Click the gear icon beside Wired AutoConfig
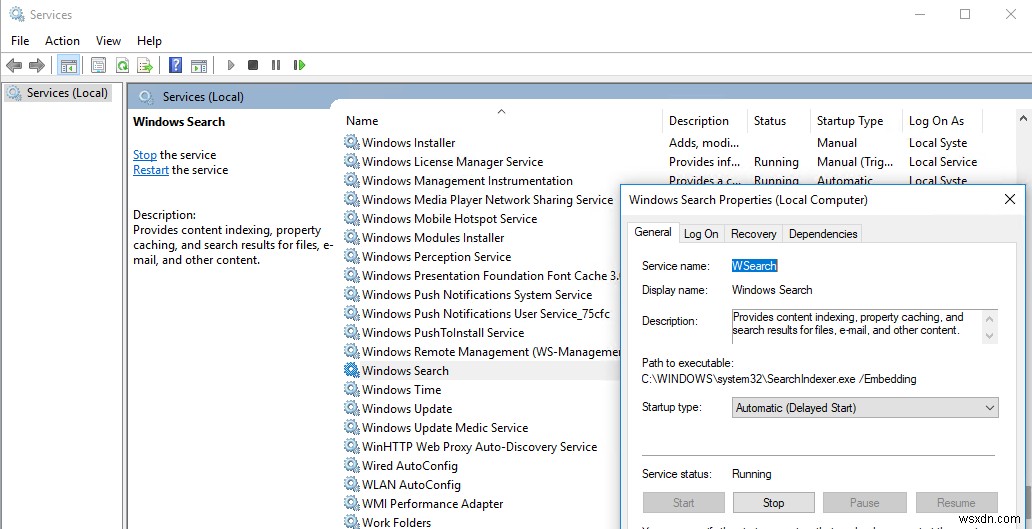The width and height of the screenshot is (1032, 529). point(352,465)
